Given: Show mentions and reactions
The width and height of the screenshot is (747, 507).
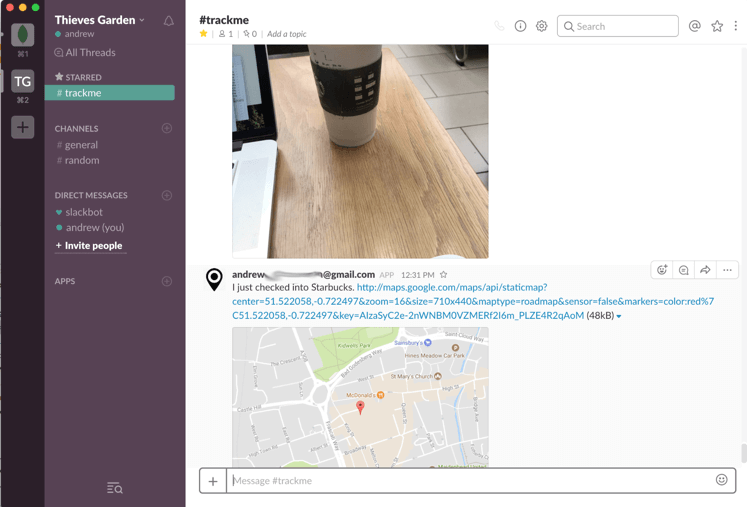Looking at the screenshot, I should (x=695, y=26).
